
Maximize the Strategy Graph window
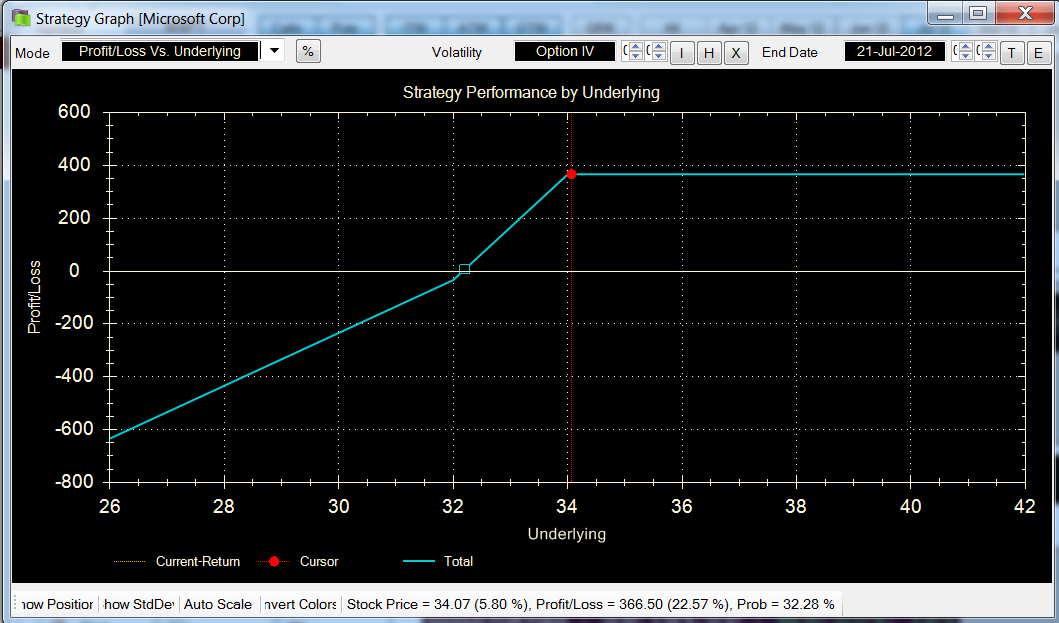977,14
